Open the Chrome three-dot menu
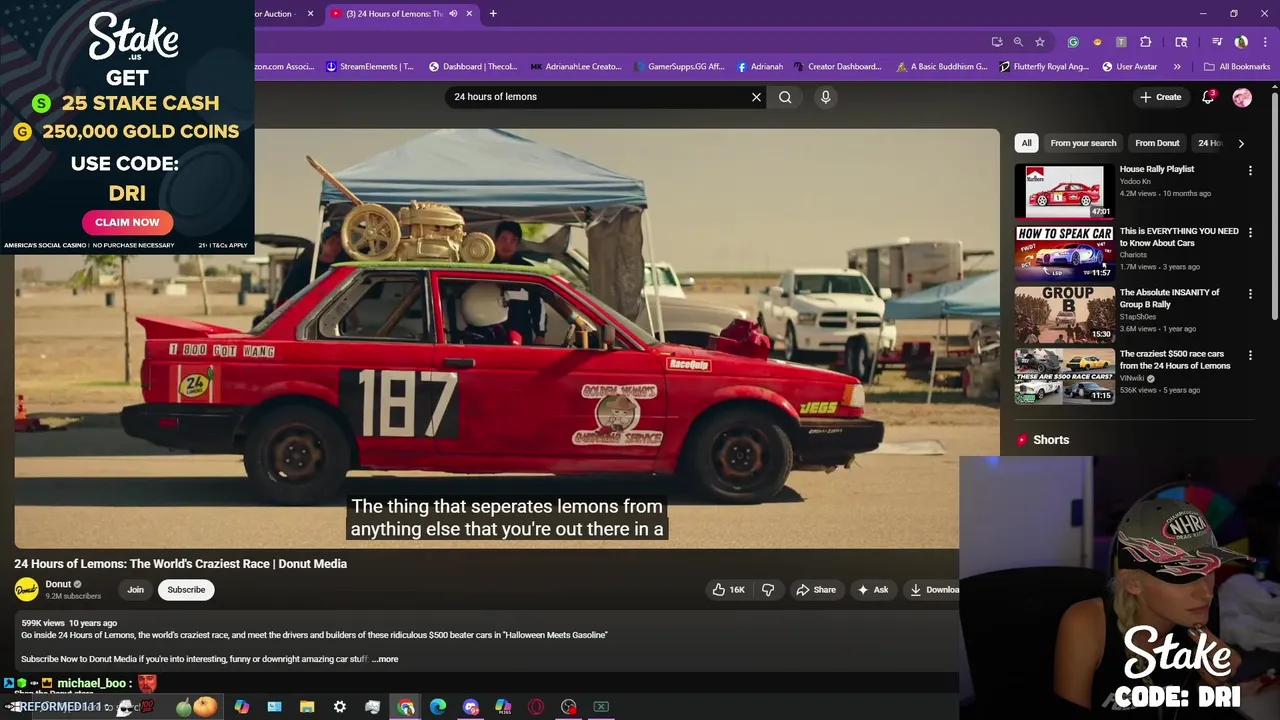The height and width of the screenshot is (720, 1280). 1263,42
